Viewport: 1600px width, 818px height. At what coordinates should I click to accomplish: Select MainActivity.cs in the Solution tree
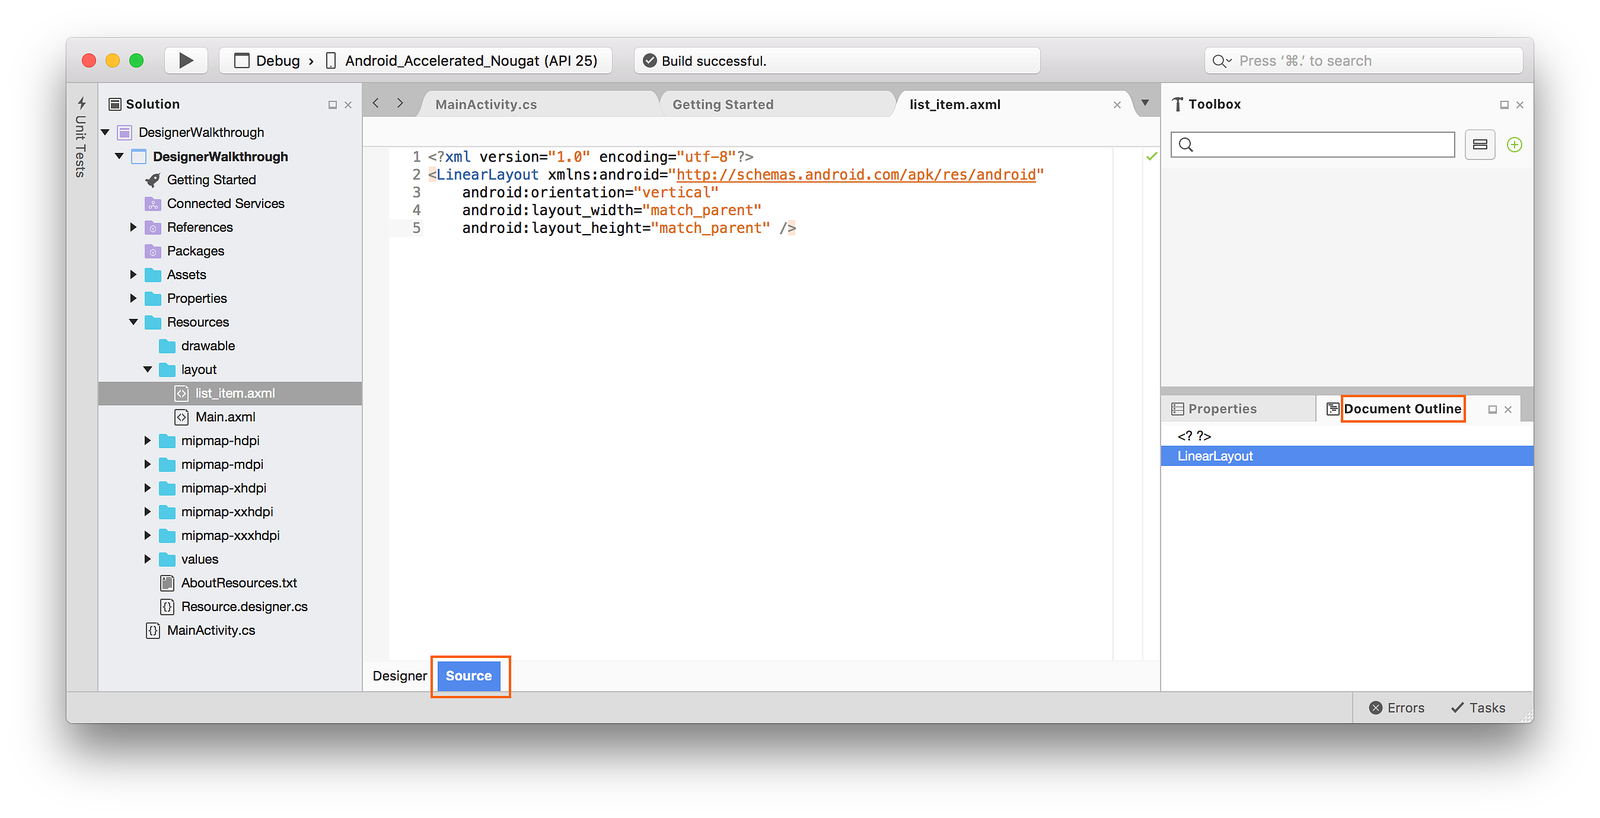[211, 631]
